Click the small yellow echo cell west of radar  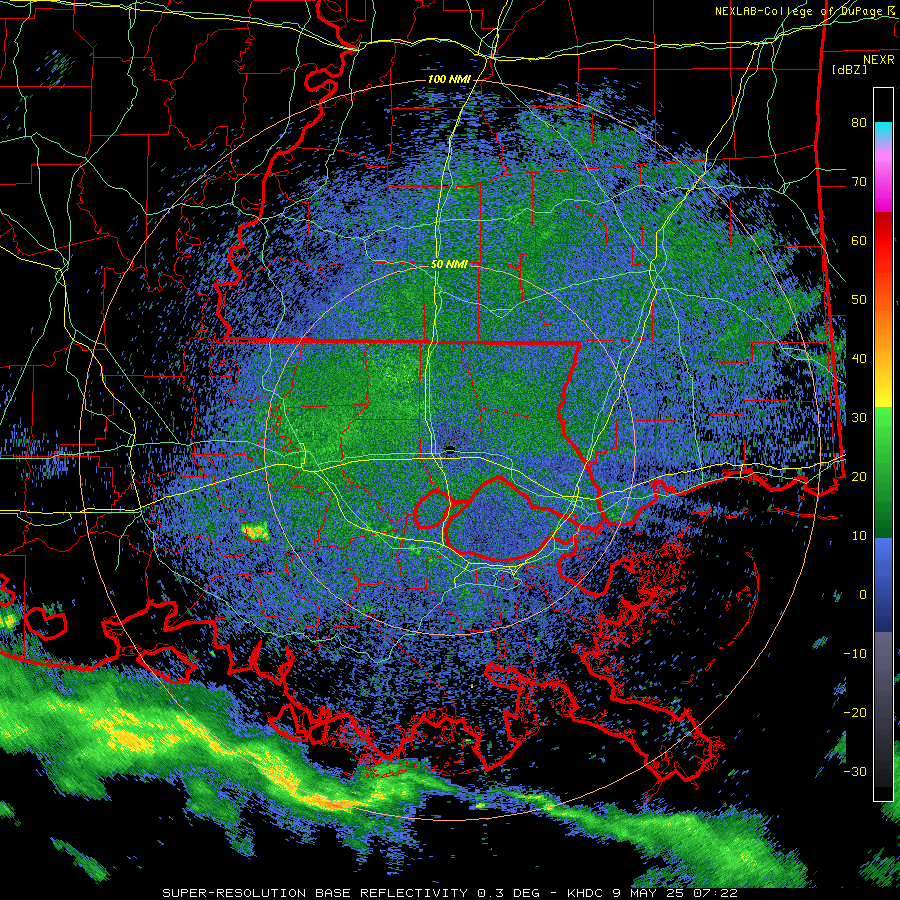tap(255, 532)
